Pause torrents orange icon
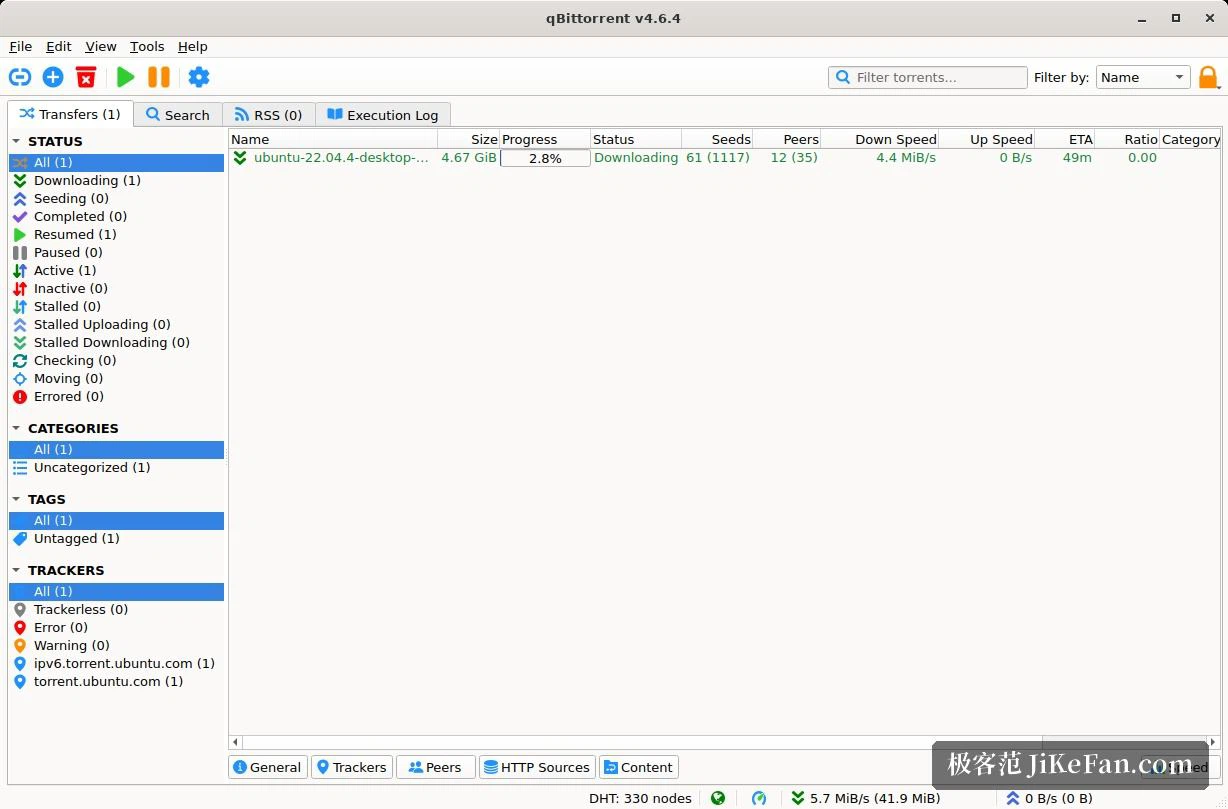1228x809 pixels. (x=158, y=77)
